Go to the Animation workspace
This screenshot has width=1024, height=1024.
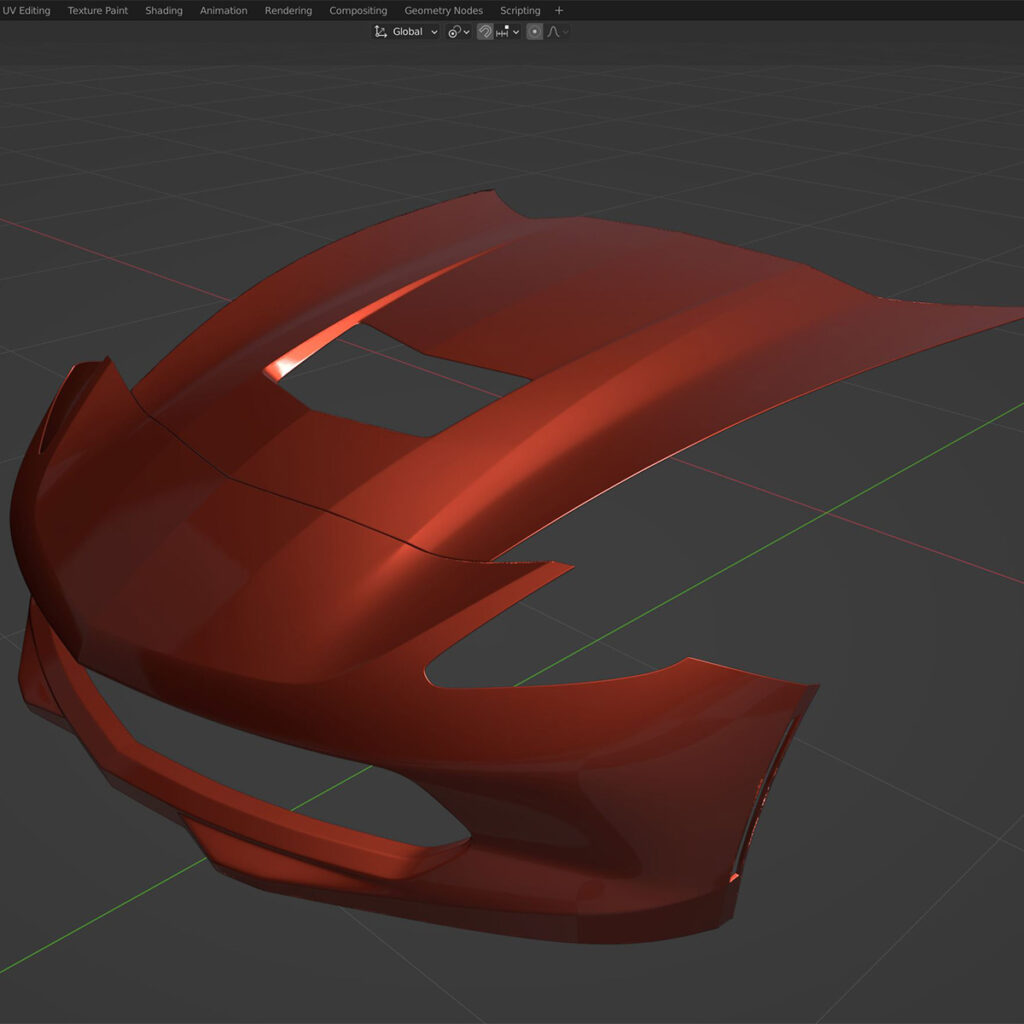pos(223,11)
